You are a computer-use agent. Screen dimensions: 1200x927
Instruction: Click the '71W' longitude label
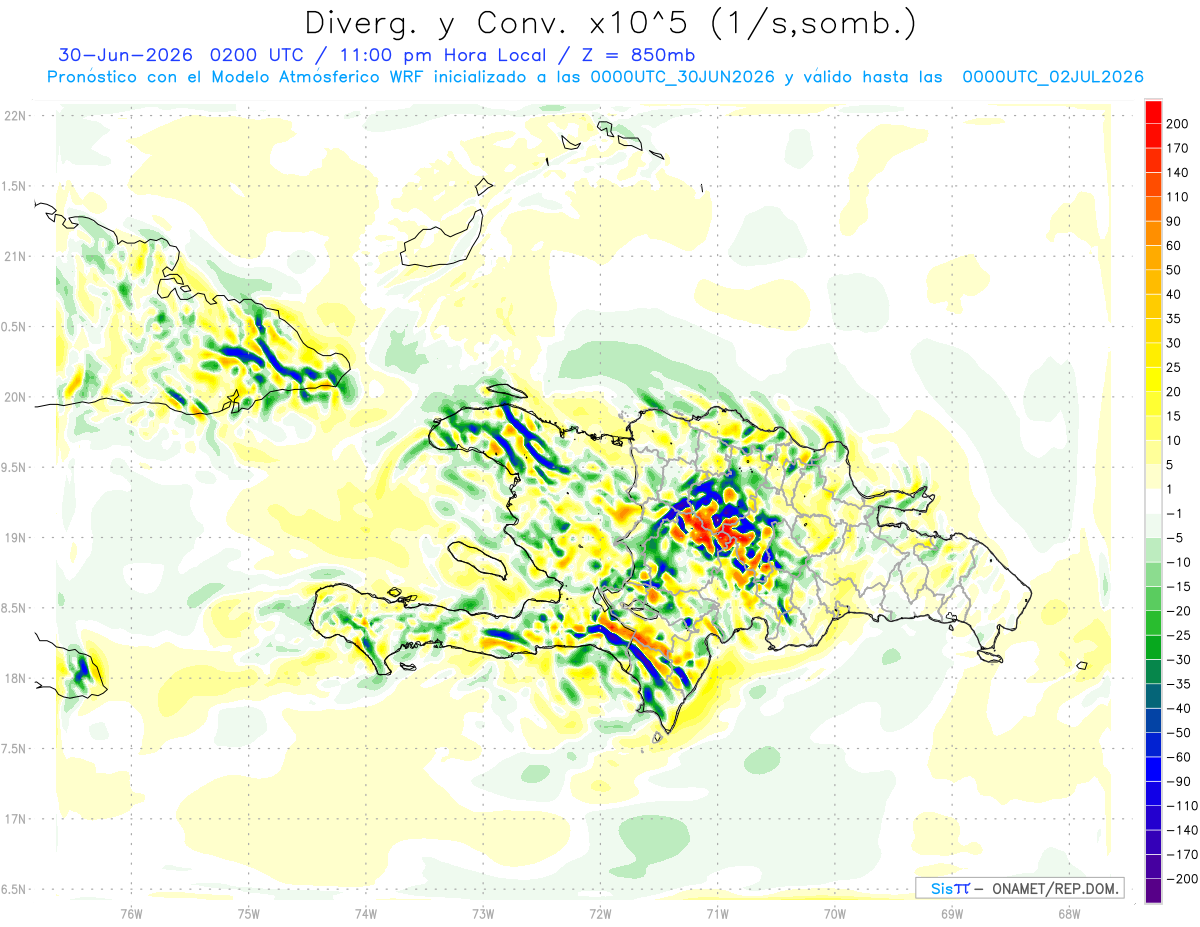(x=717, y=913)
